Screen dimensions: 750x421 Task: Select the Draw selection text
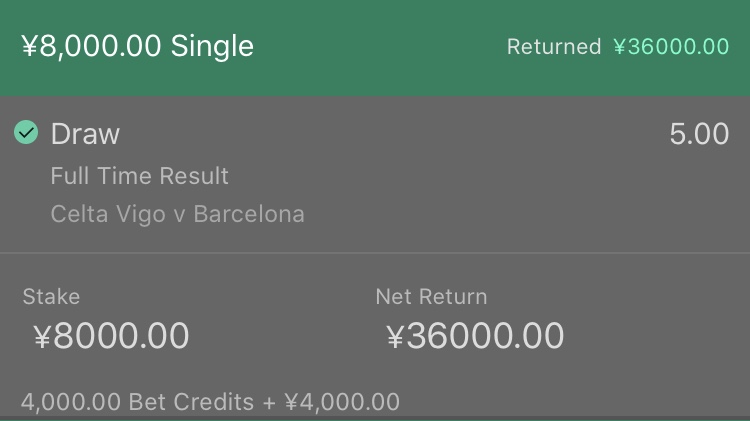click(85, 133)
